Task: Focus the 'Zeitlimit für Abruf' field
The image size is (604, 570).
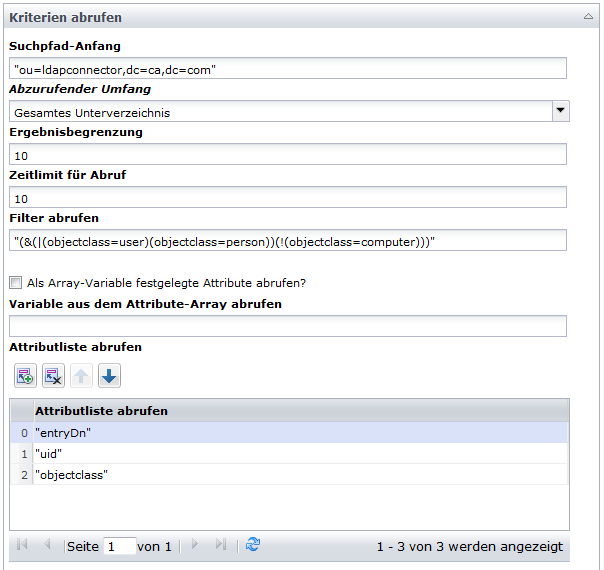Action: pyautogui.click(x=287, y=198)
